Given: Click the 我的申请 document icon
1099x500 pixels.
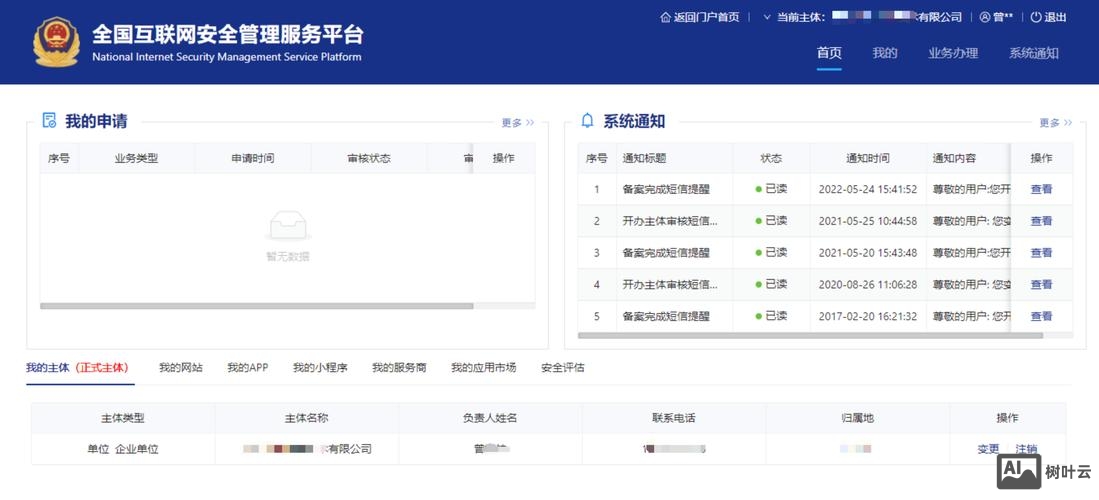Looking at the screenshot, I should pos(49,121).
